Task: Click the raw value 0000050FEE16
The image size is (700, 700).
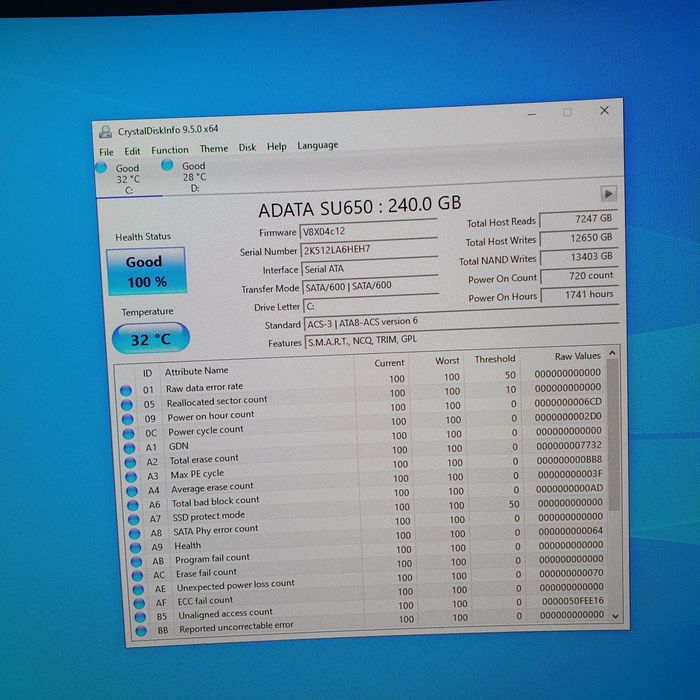Action: point(573,601)
